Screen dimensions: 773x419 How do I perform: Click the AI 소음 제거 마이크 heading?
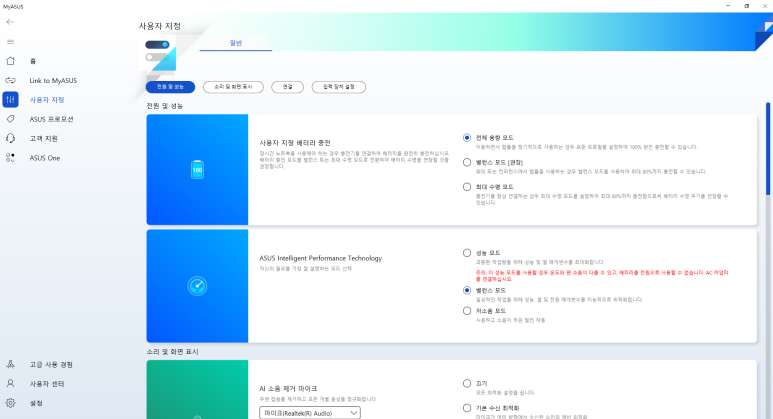coord(288,388)
